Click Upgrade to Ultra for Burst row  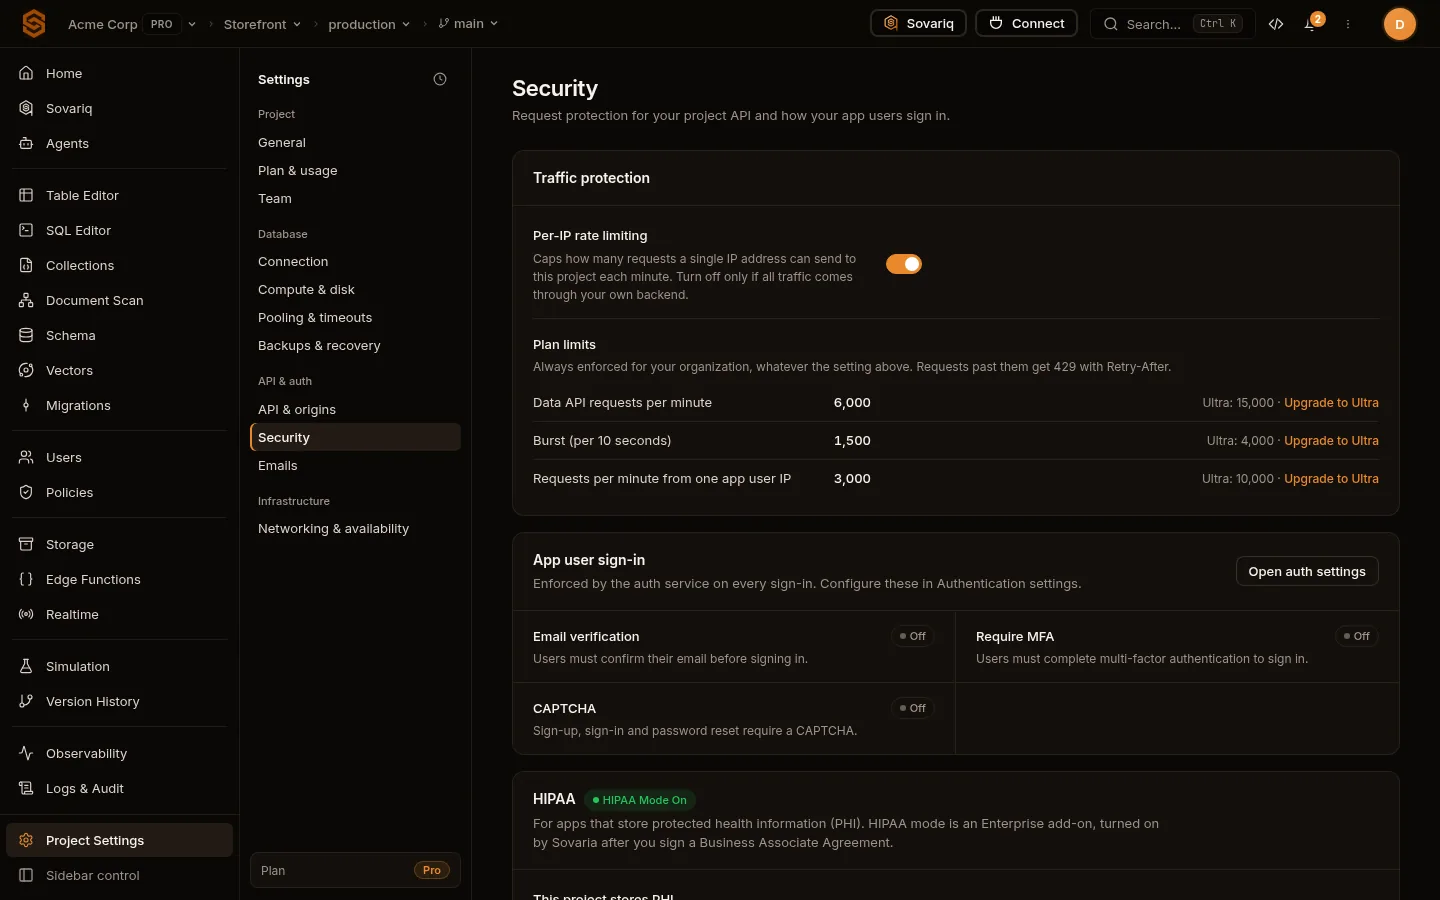(x=1331, y=441)
